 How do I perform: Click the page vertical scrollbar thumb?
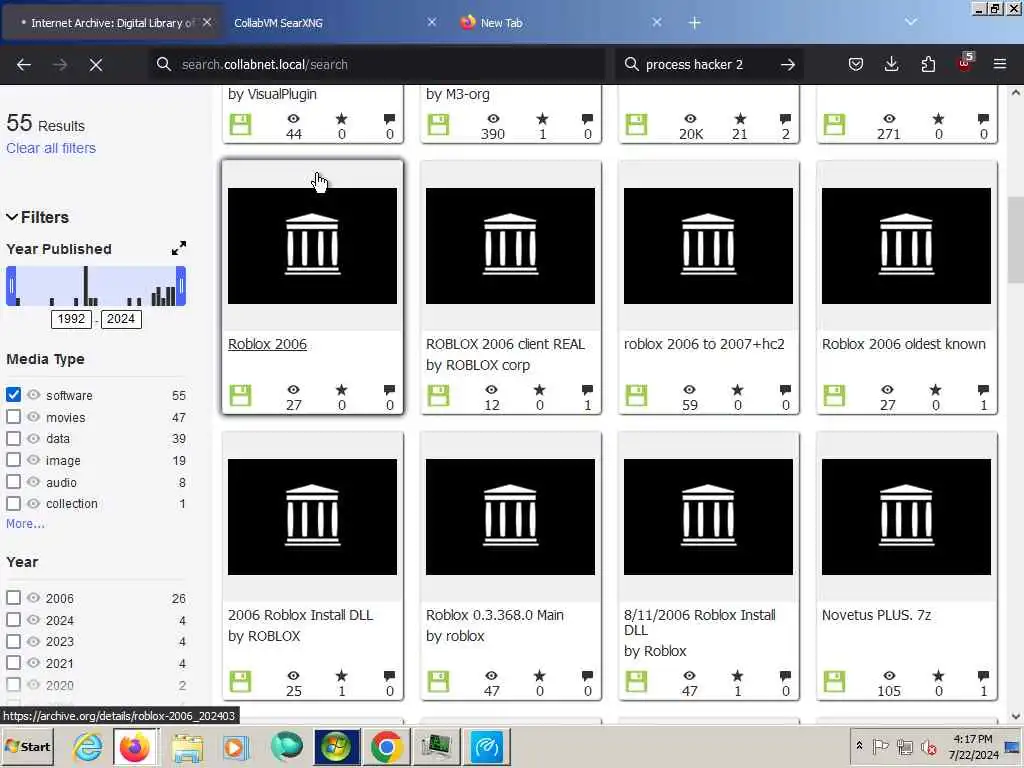tap(1015, 240)
